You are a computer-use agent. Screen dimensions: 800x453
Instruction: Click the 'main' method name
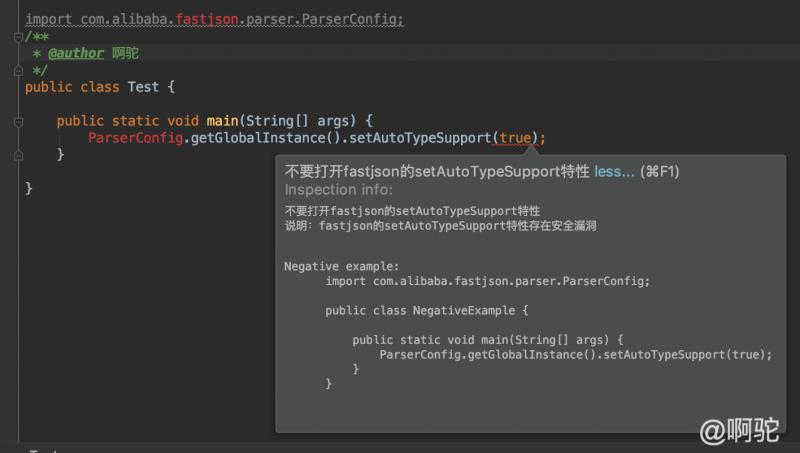coord(223,121)
